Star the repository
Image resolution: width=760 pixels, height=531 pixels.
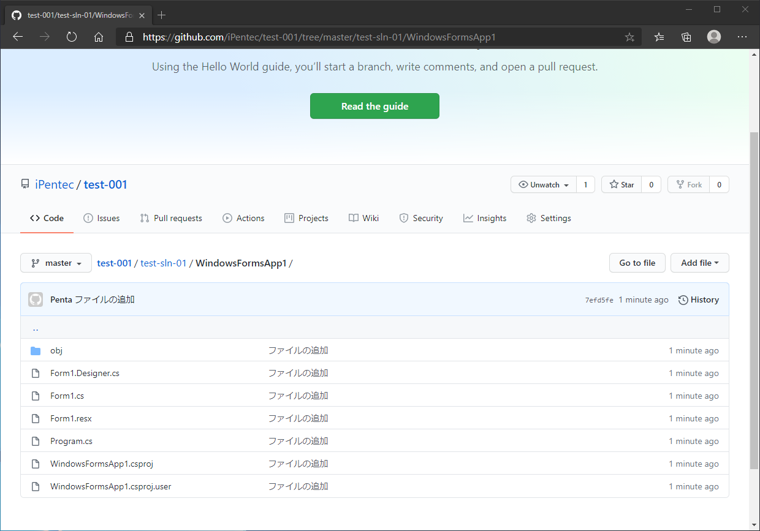click(621, 185)
